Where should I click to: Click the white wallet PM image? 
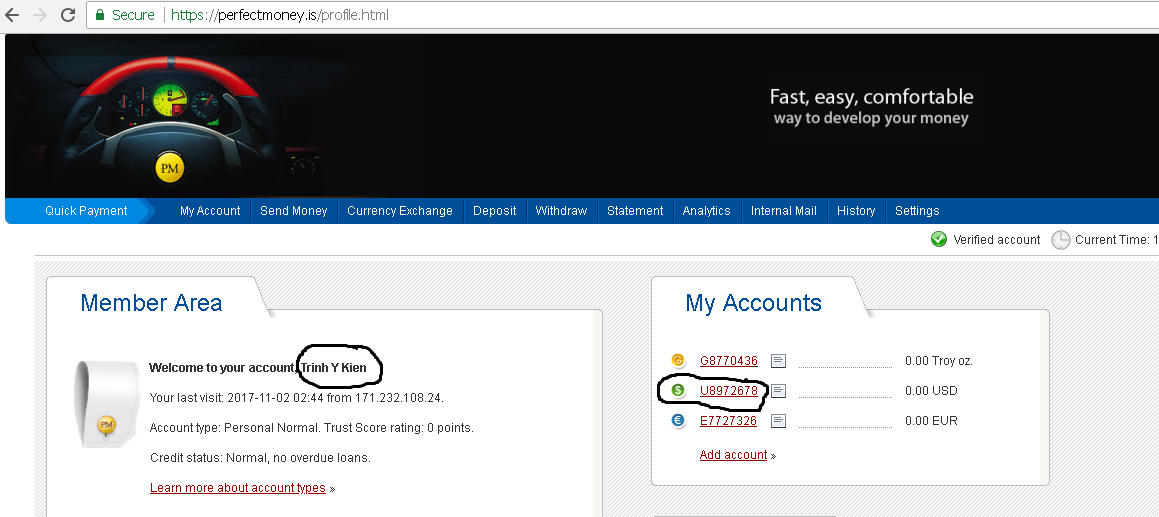tap(106, 403)
